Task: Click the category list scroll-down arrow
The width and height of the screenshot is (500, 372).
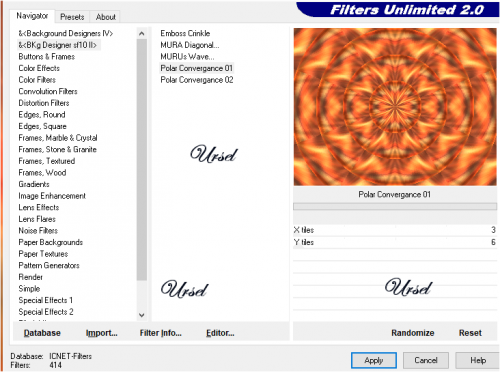Action: coord(142,315)
